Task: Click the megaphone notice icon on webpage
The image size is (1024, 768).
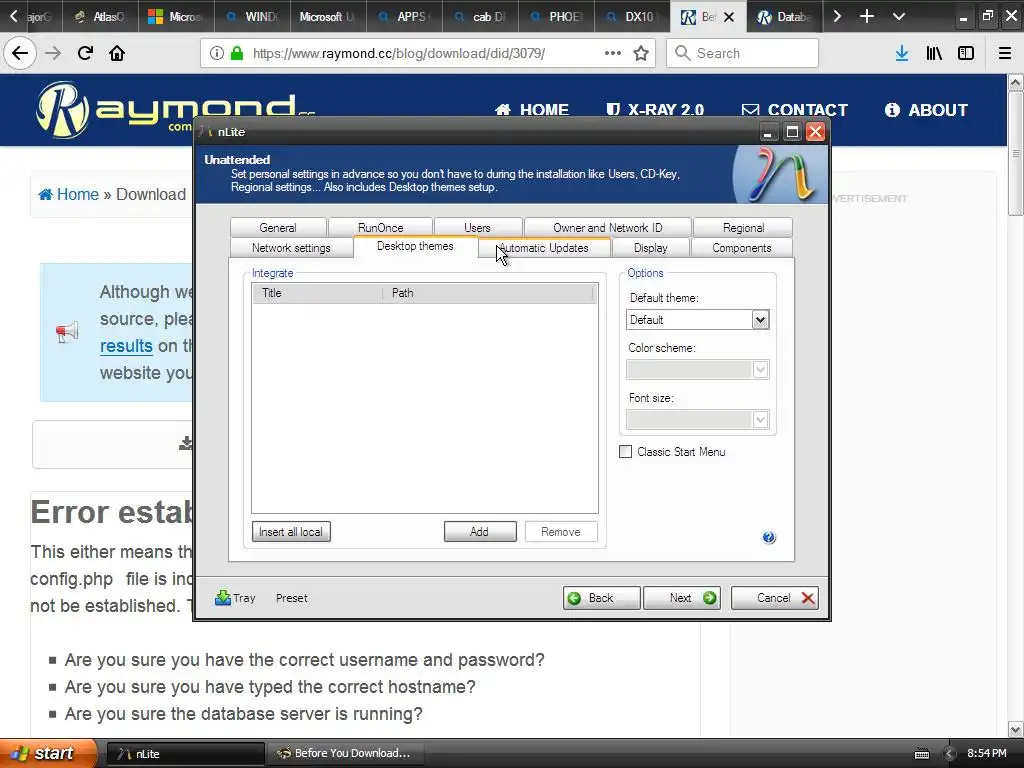Action: 67,332
